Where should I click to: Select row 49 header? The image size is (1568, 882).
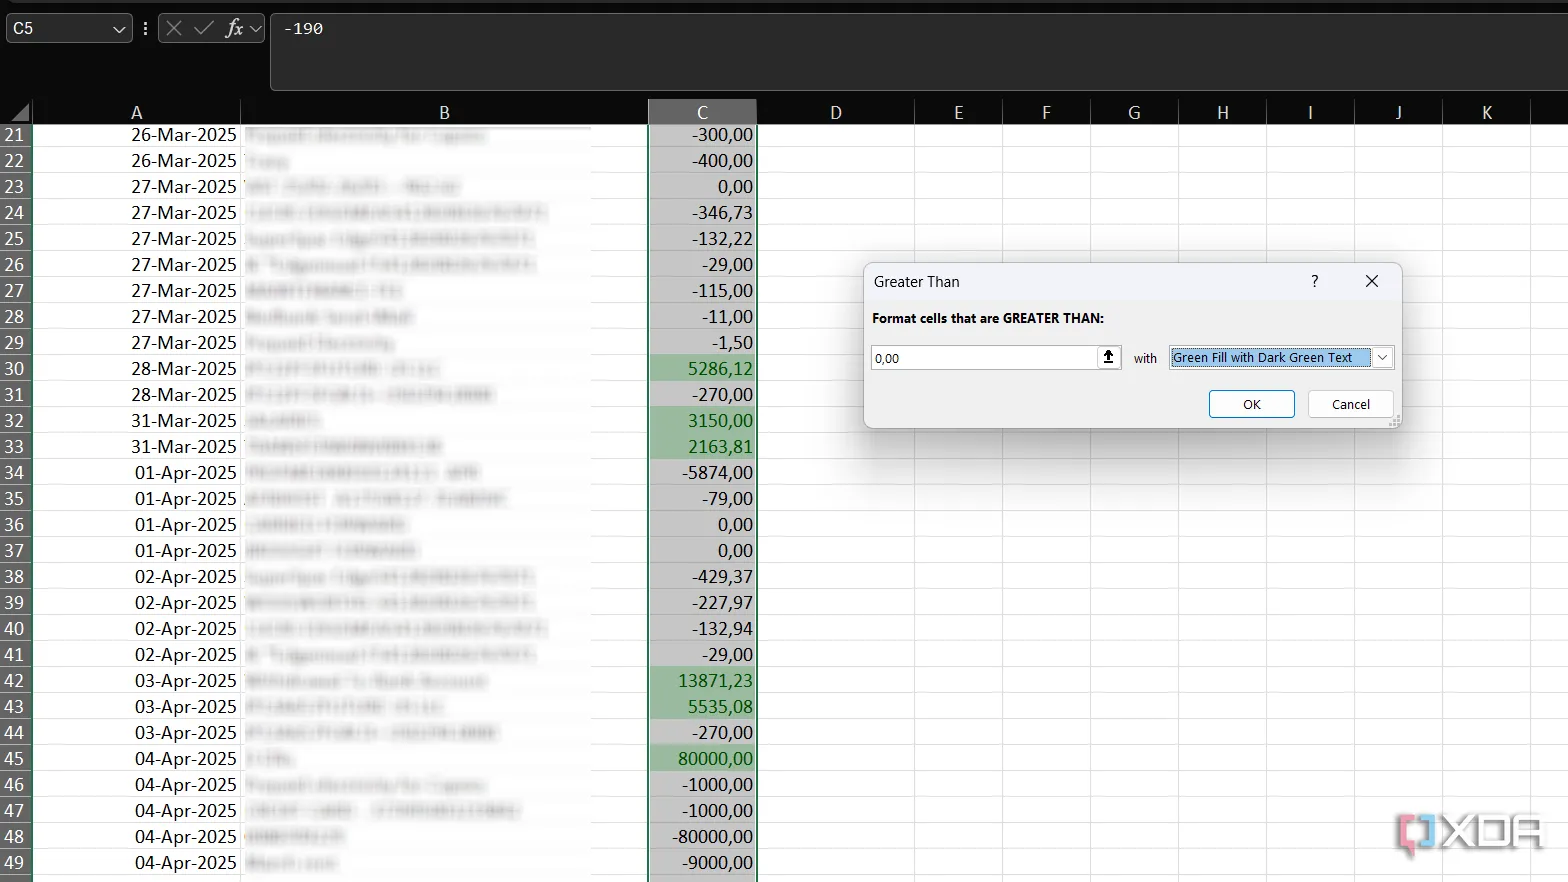click(x=15, y=863)
